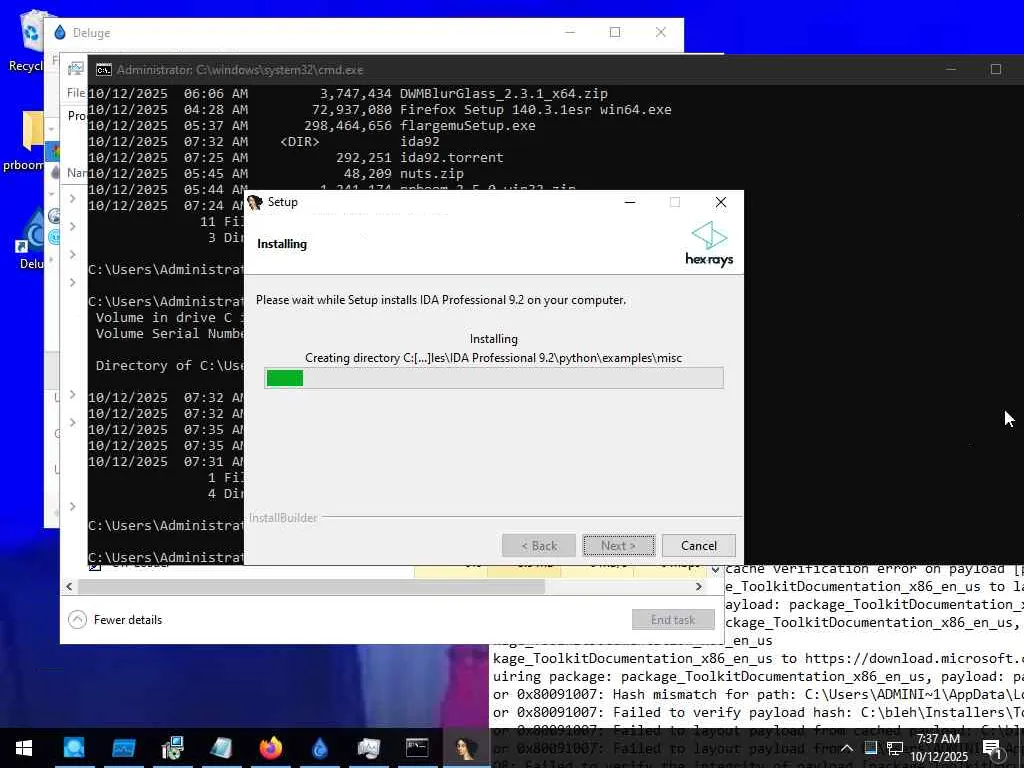1024x768 pixels.
Task: Click the computer installer taskbar icon
Action: 172,748
